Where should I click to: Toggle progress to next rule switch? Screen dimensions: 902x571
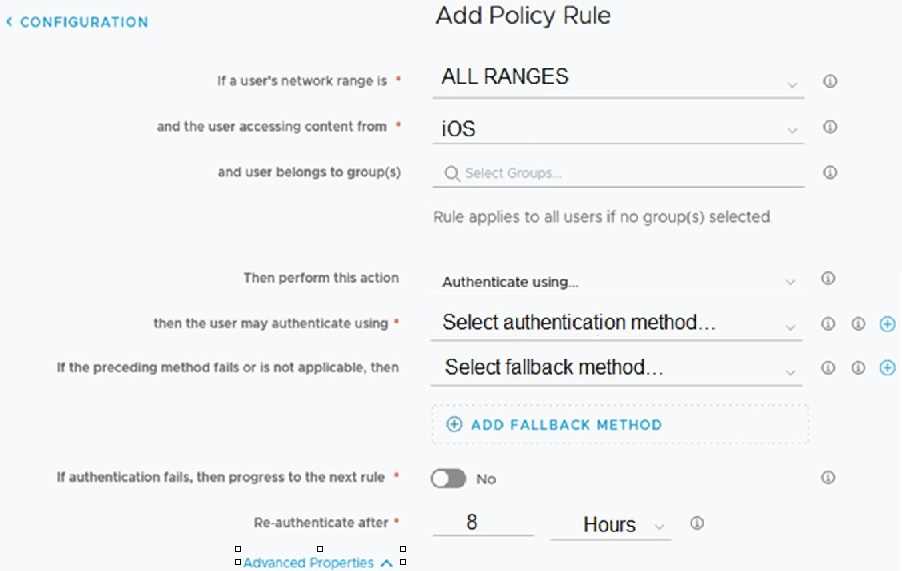[449, 479]
